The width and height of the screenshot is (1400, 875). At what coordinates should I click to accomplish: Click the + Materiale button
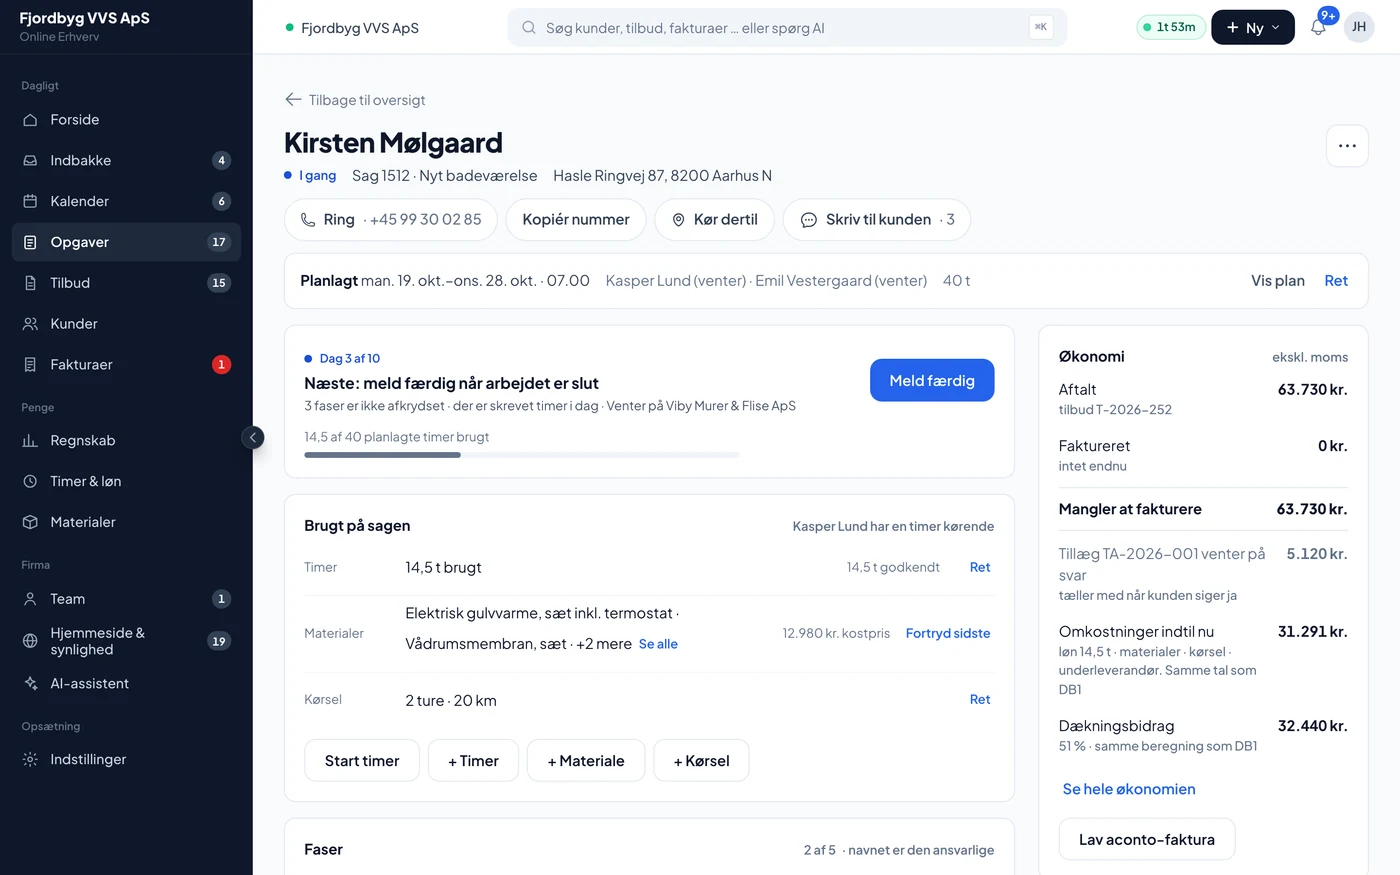coord(586,761)
